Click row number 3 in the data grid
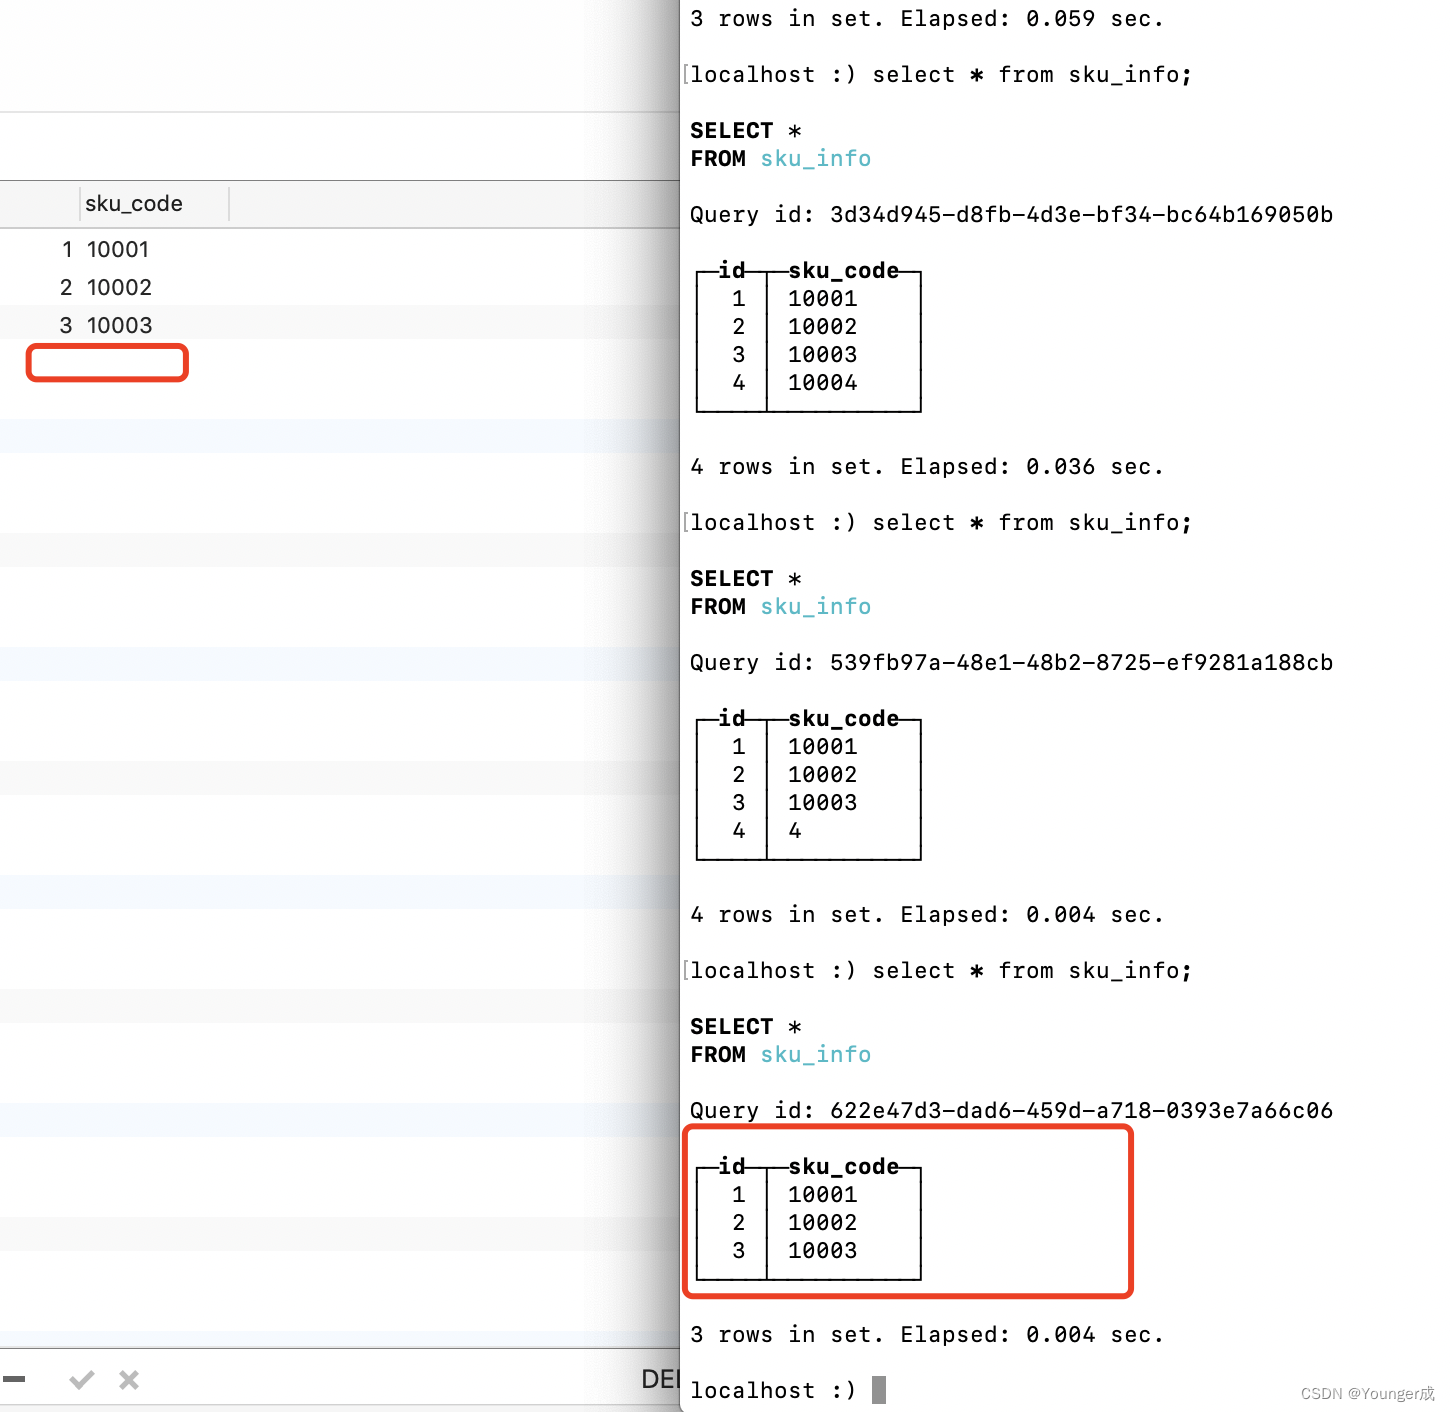This screenshot has width=1450, height=1412. pyautogui.click(x=66, y=325)
